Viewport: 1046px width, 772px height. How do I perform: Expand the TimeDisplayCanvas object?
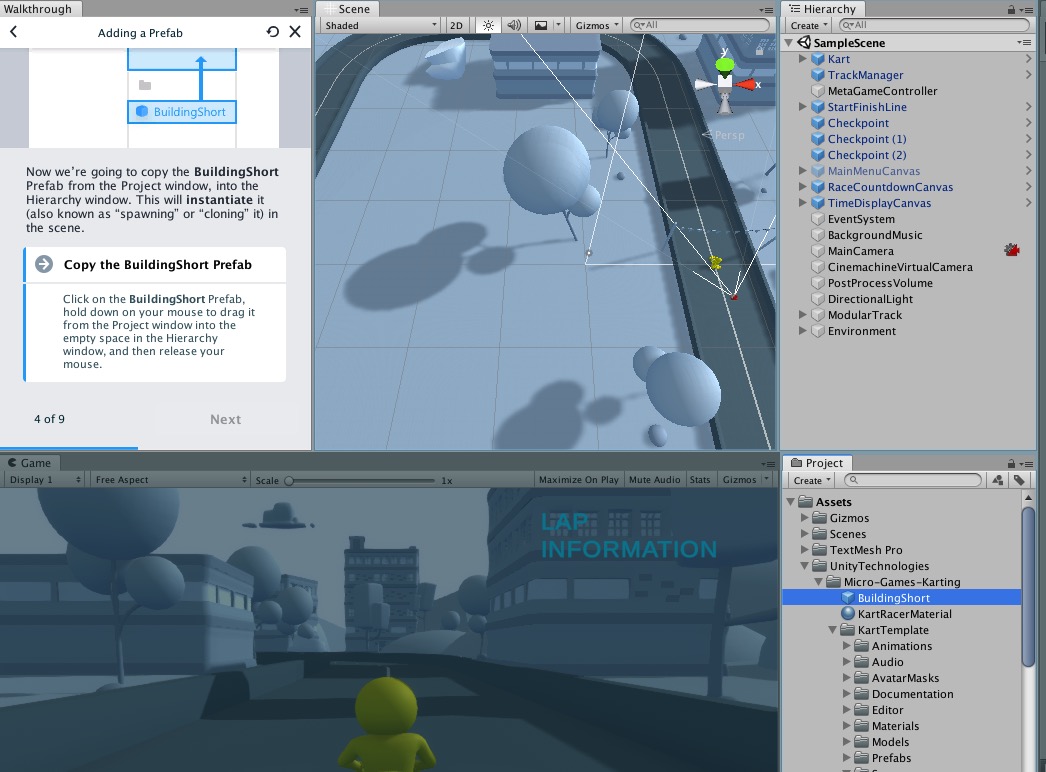pos(803,203)
